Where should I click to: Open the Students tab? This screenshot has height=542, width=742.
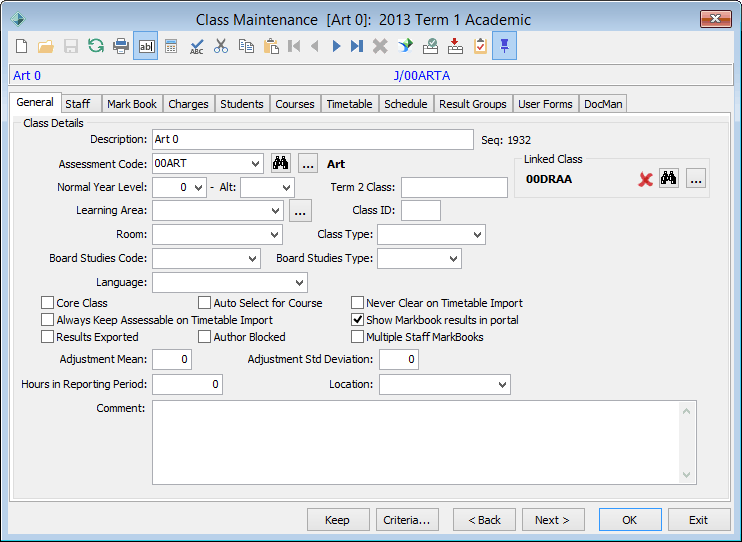242,104
